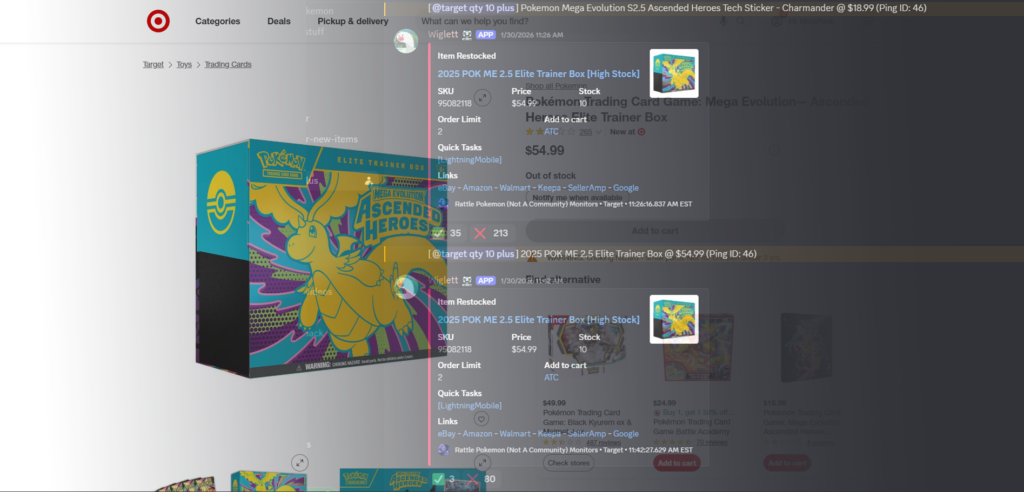Open the Google link in second embed
1024x492 pixels.
tap(625, 434)
